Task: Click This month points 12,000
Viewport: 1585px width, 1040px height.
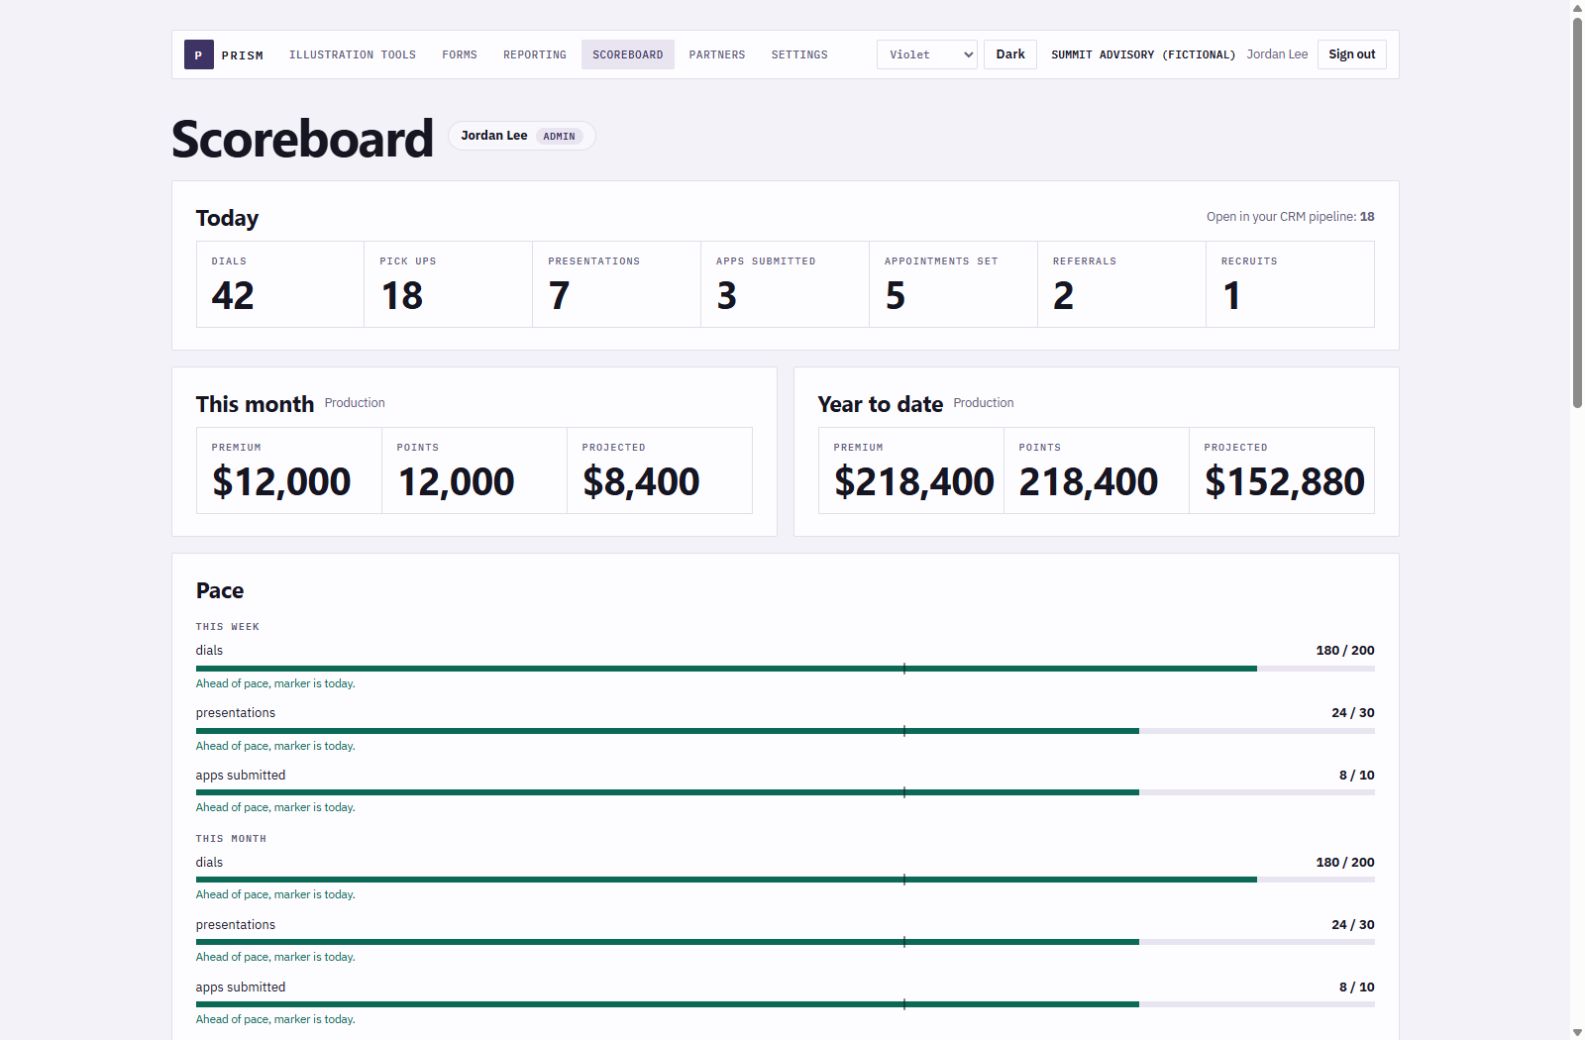Action: pos(474,471)
